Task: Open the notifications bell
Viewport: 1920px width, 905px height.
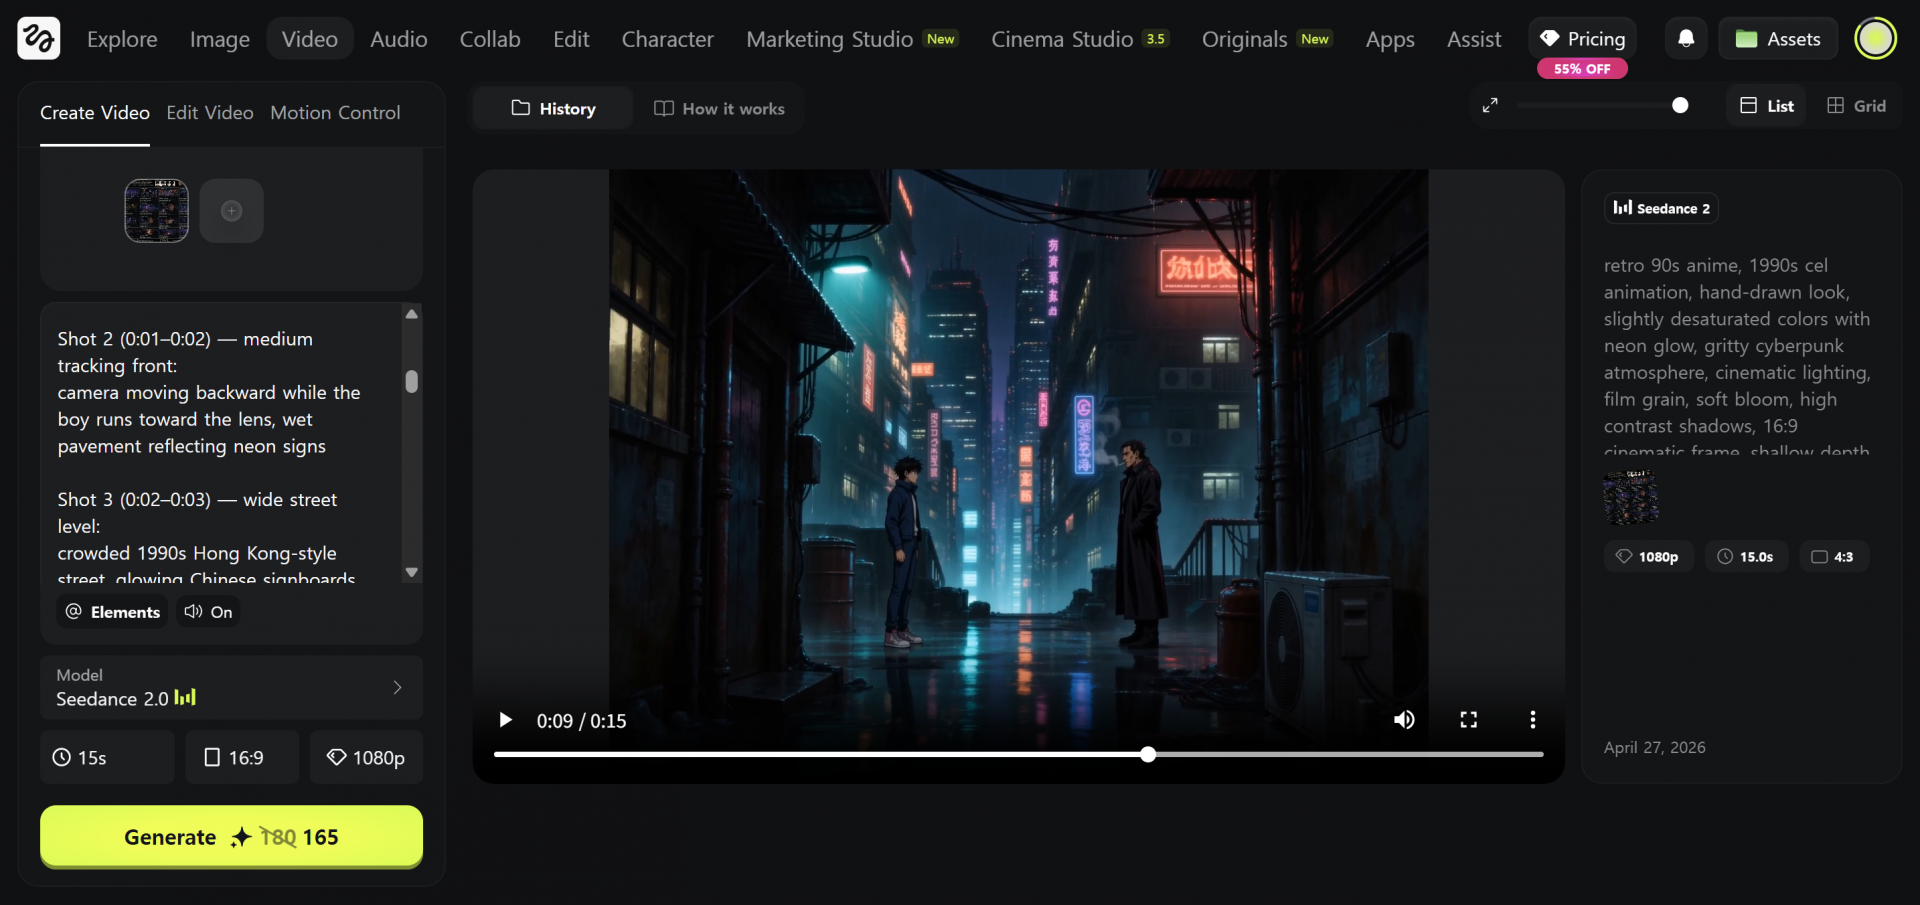Action: (1686, 39)
